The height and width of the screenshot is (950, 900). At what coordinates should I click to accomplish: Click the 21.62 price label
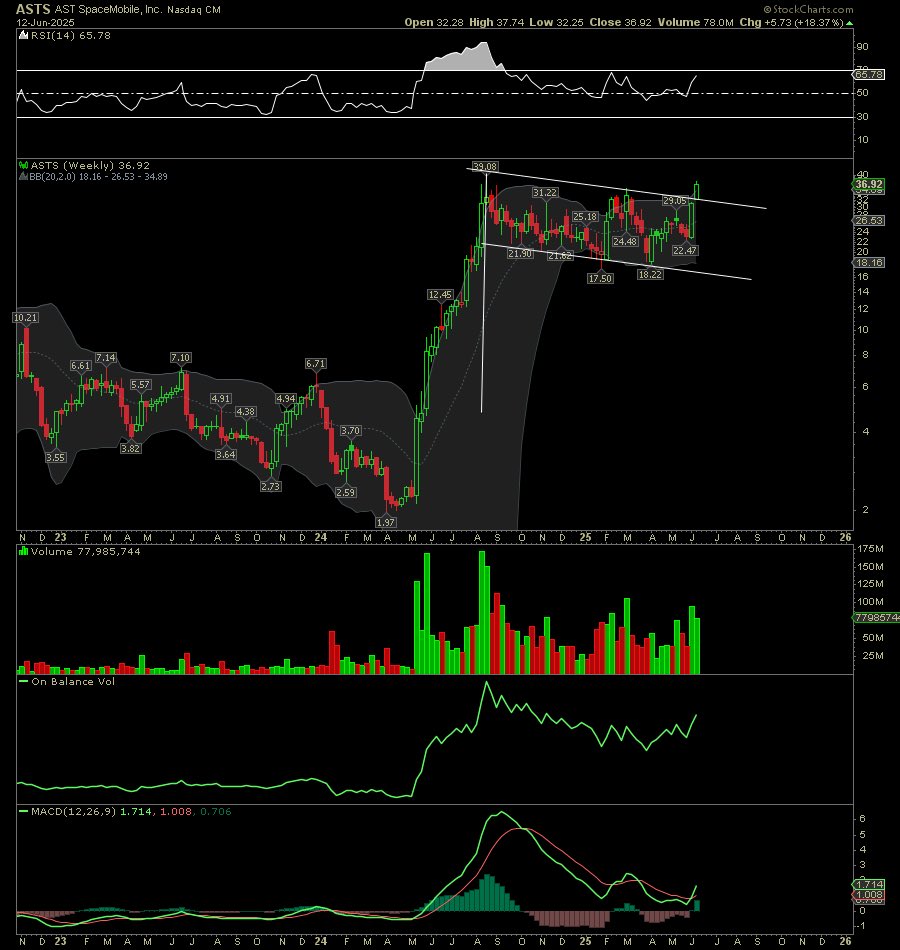[x=559, y=256]
